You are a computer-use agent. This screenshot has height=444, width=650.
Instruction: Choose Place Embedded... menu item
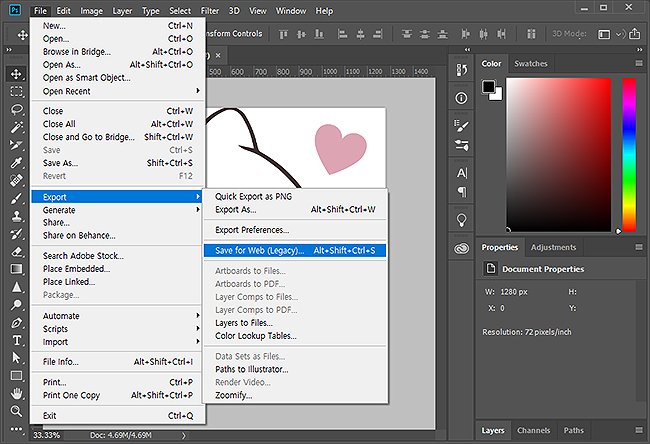(x=118, y=269)
